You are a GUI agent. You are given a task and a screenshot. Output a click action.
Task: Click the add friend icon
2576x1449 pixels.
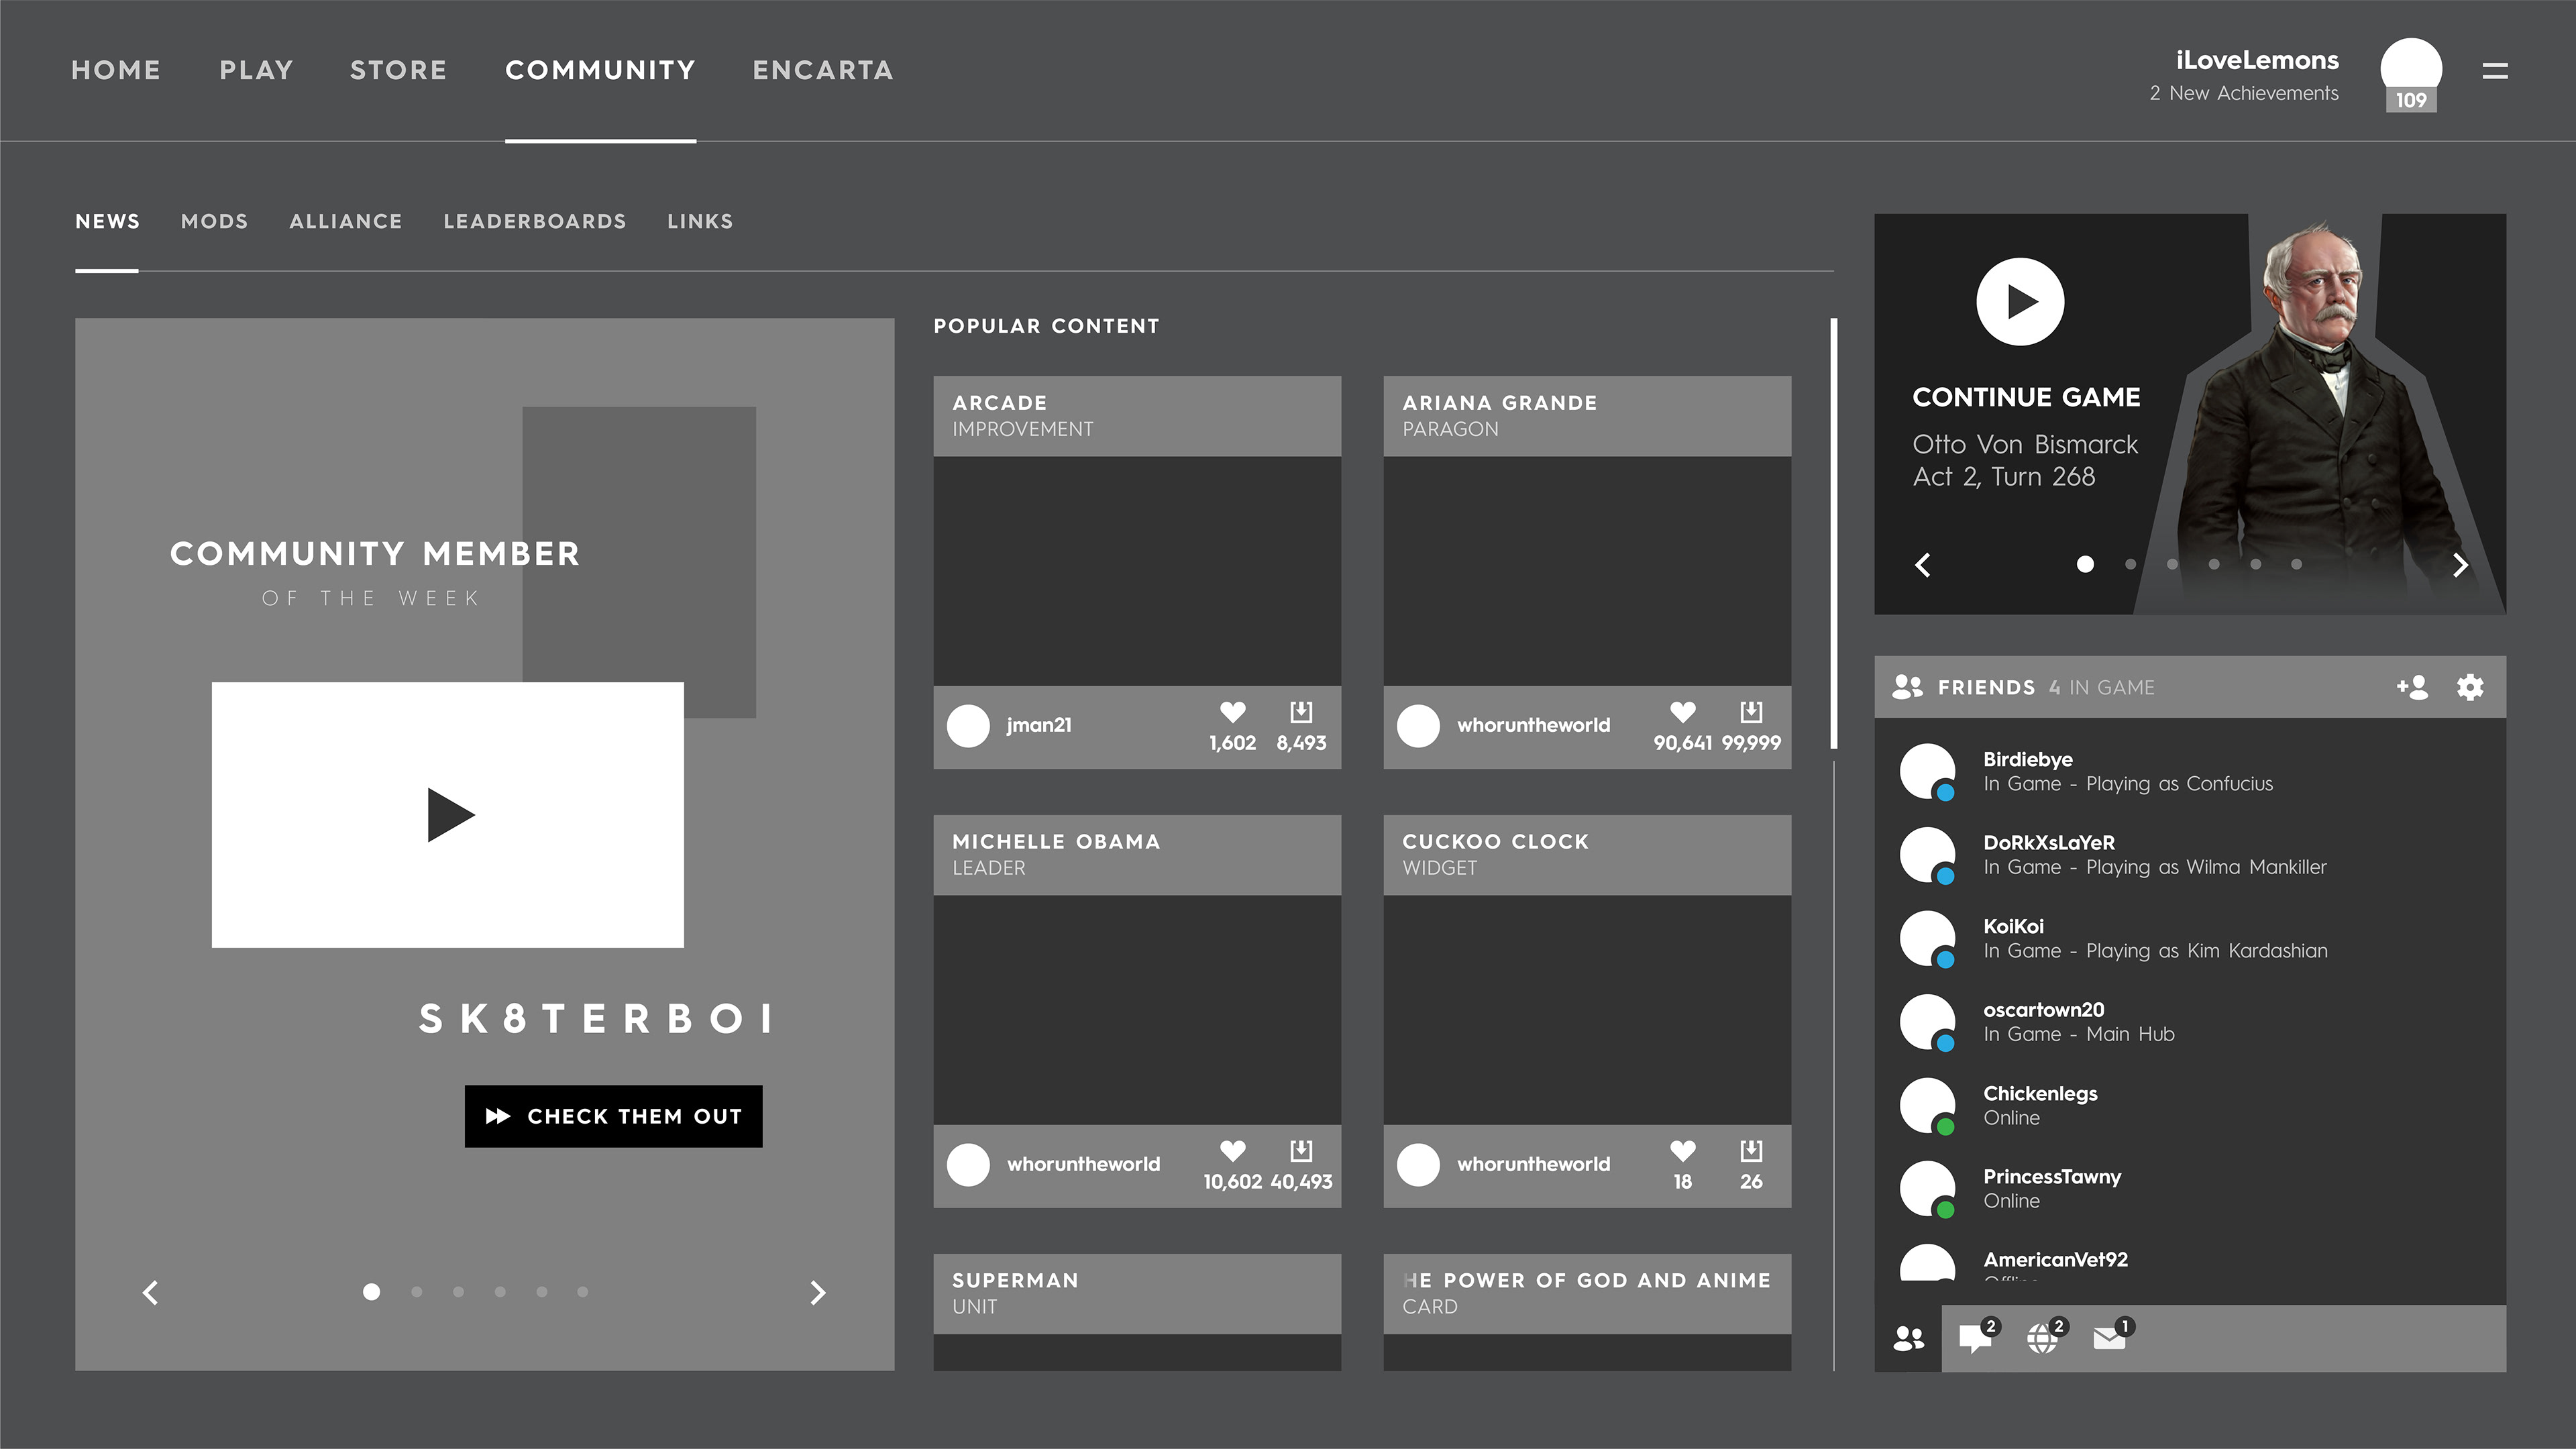[2412, 687]
